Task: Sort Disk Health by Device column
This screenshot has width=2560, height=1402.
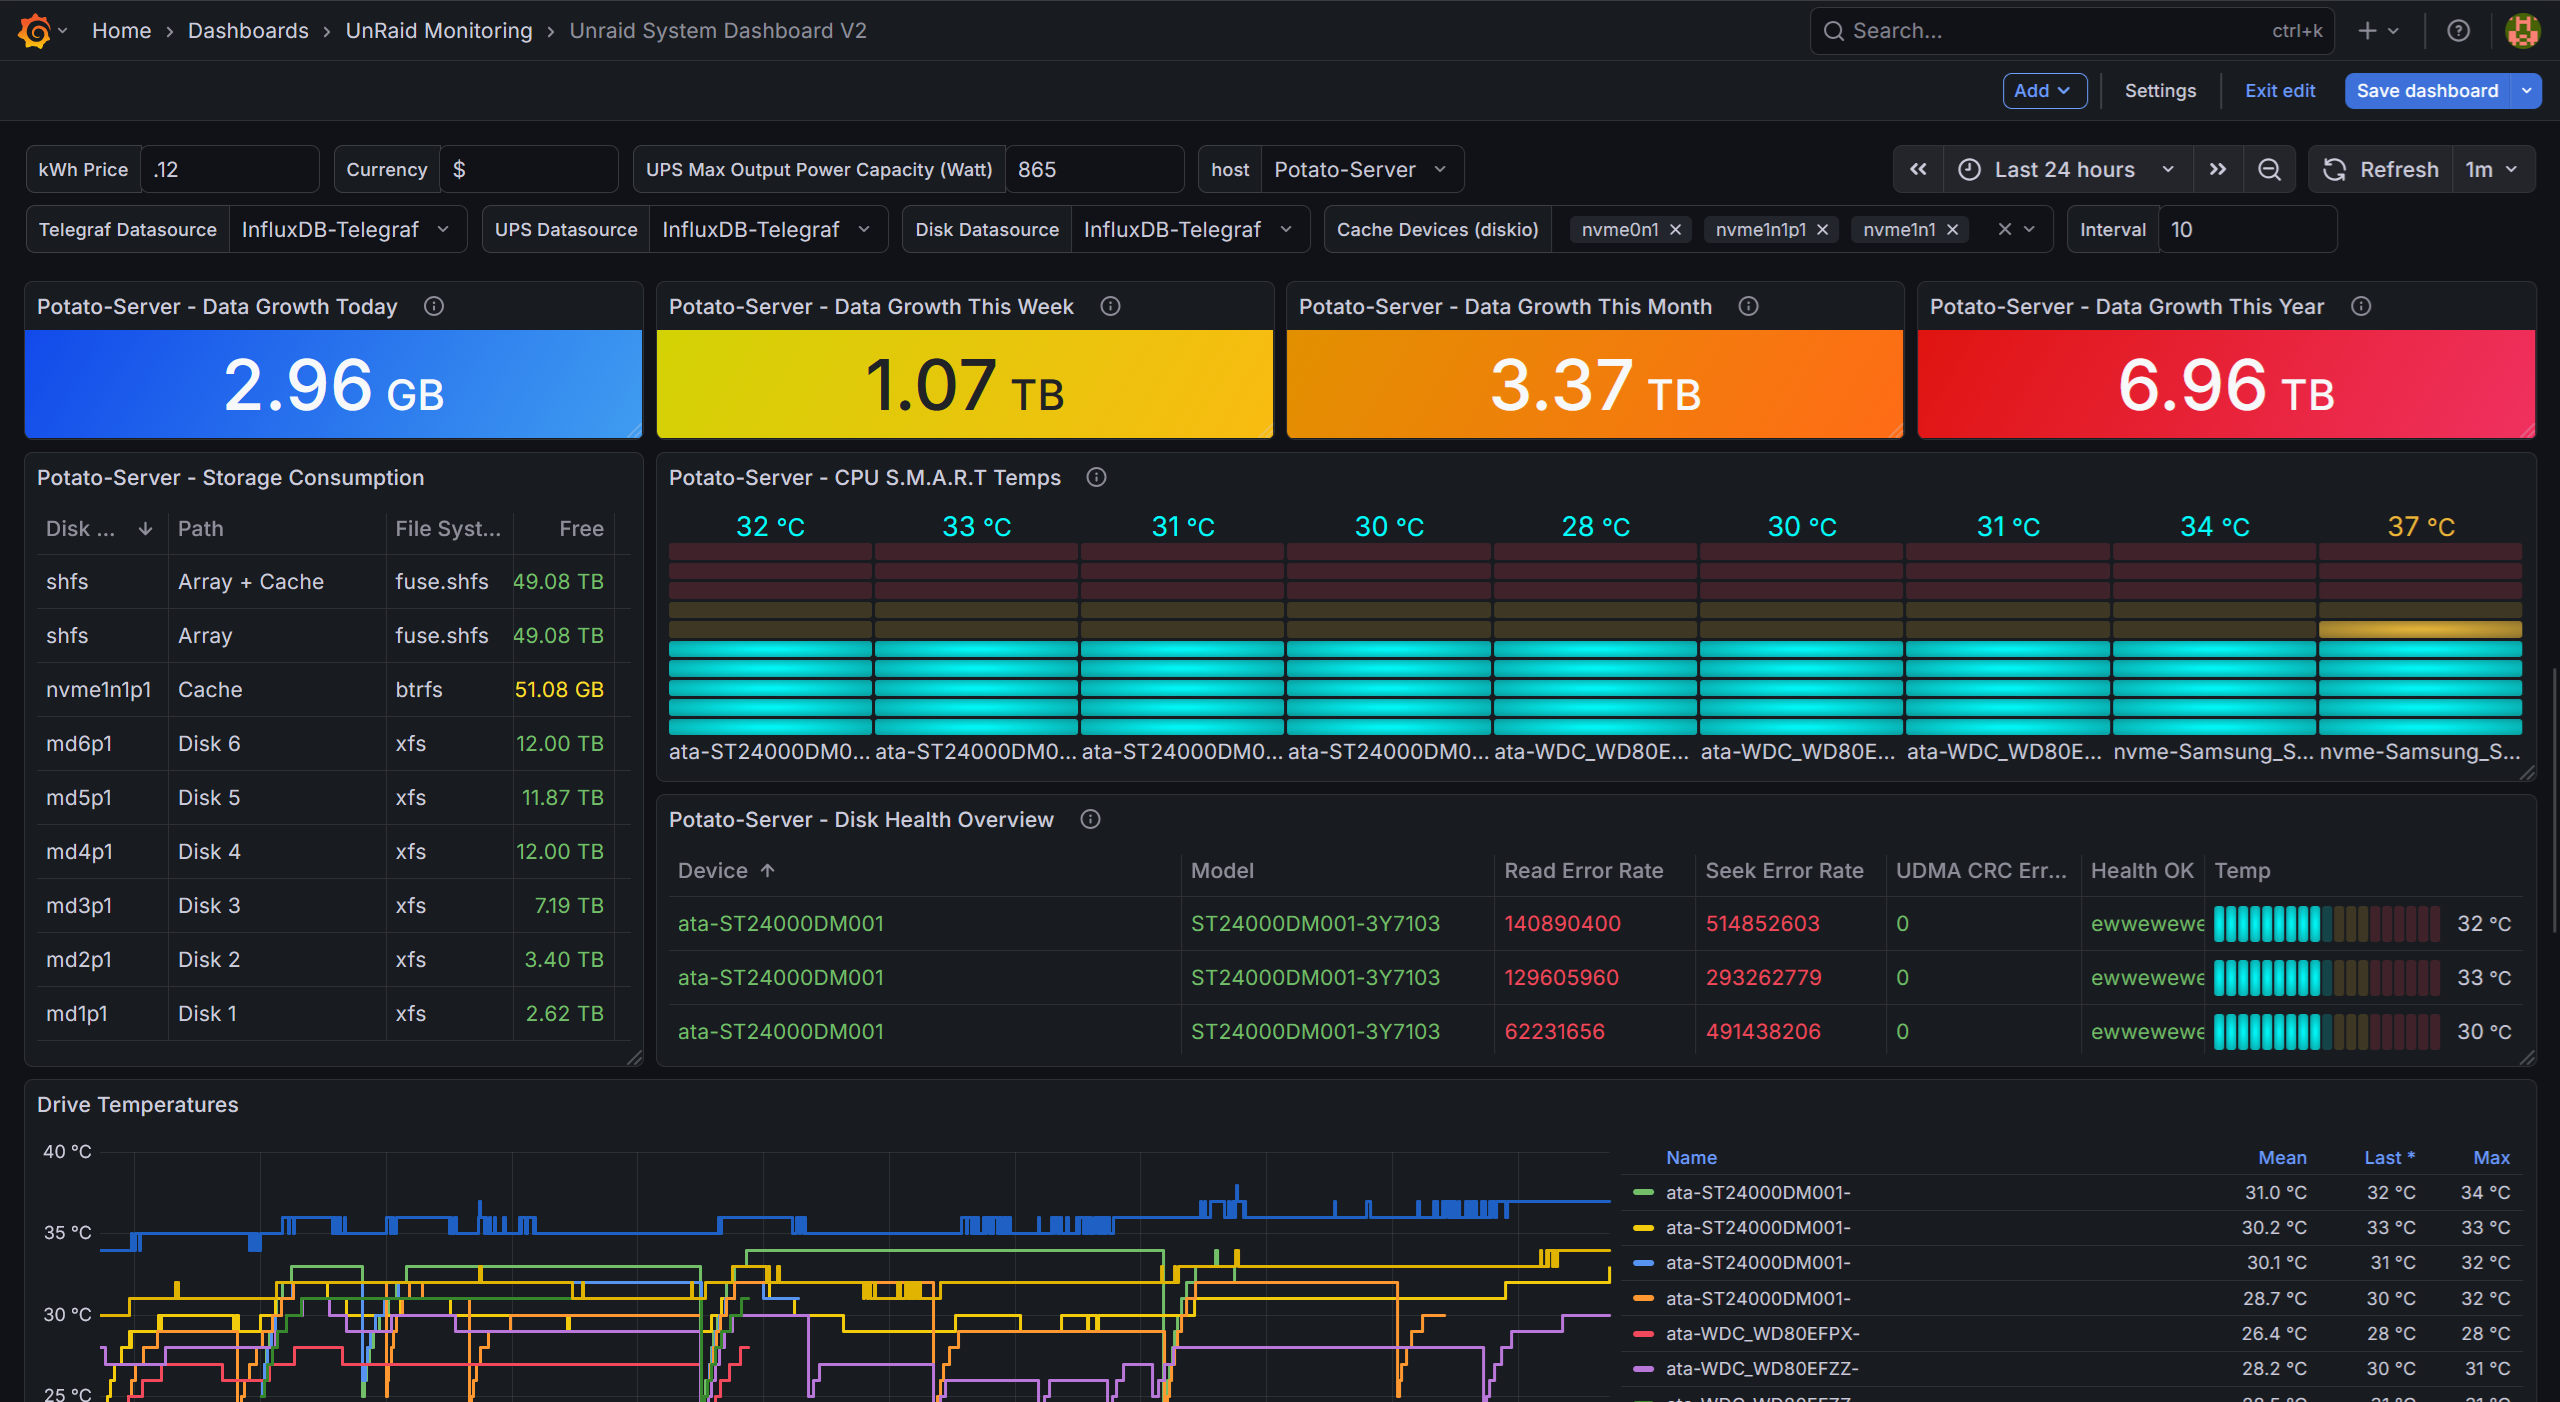Action: (727, 871)
